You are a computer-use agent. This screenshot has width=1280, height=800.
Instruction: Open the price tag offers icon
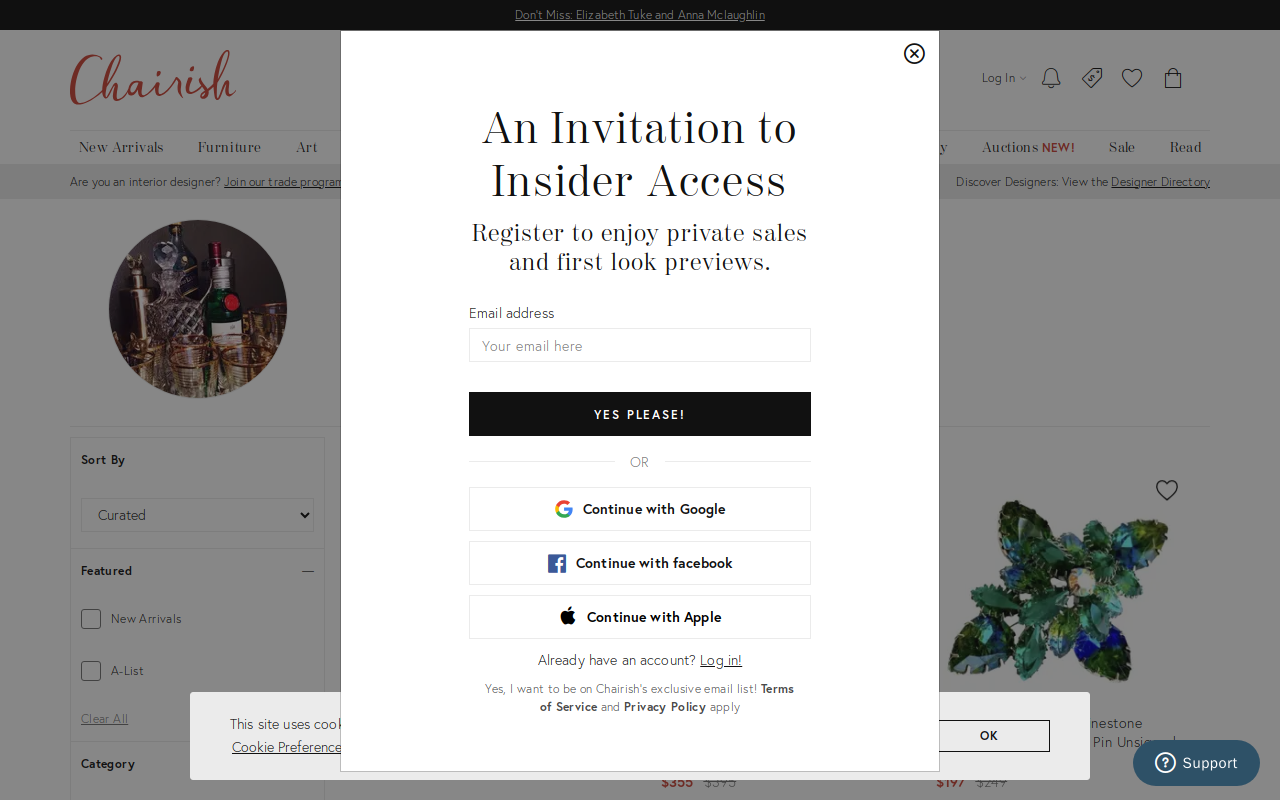(1092, 78)
